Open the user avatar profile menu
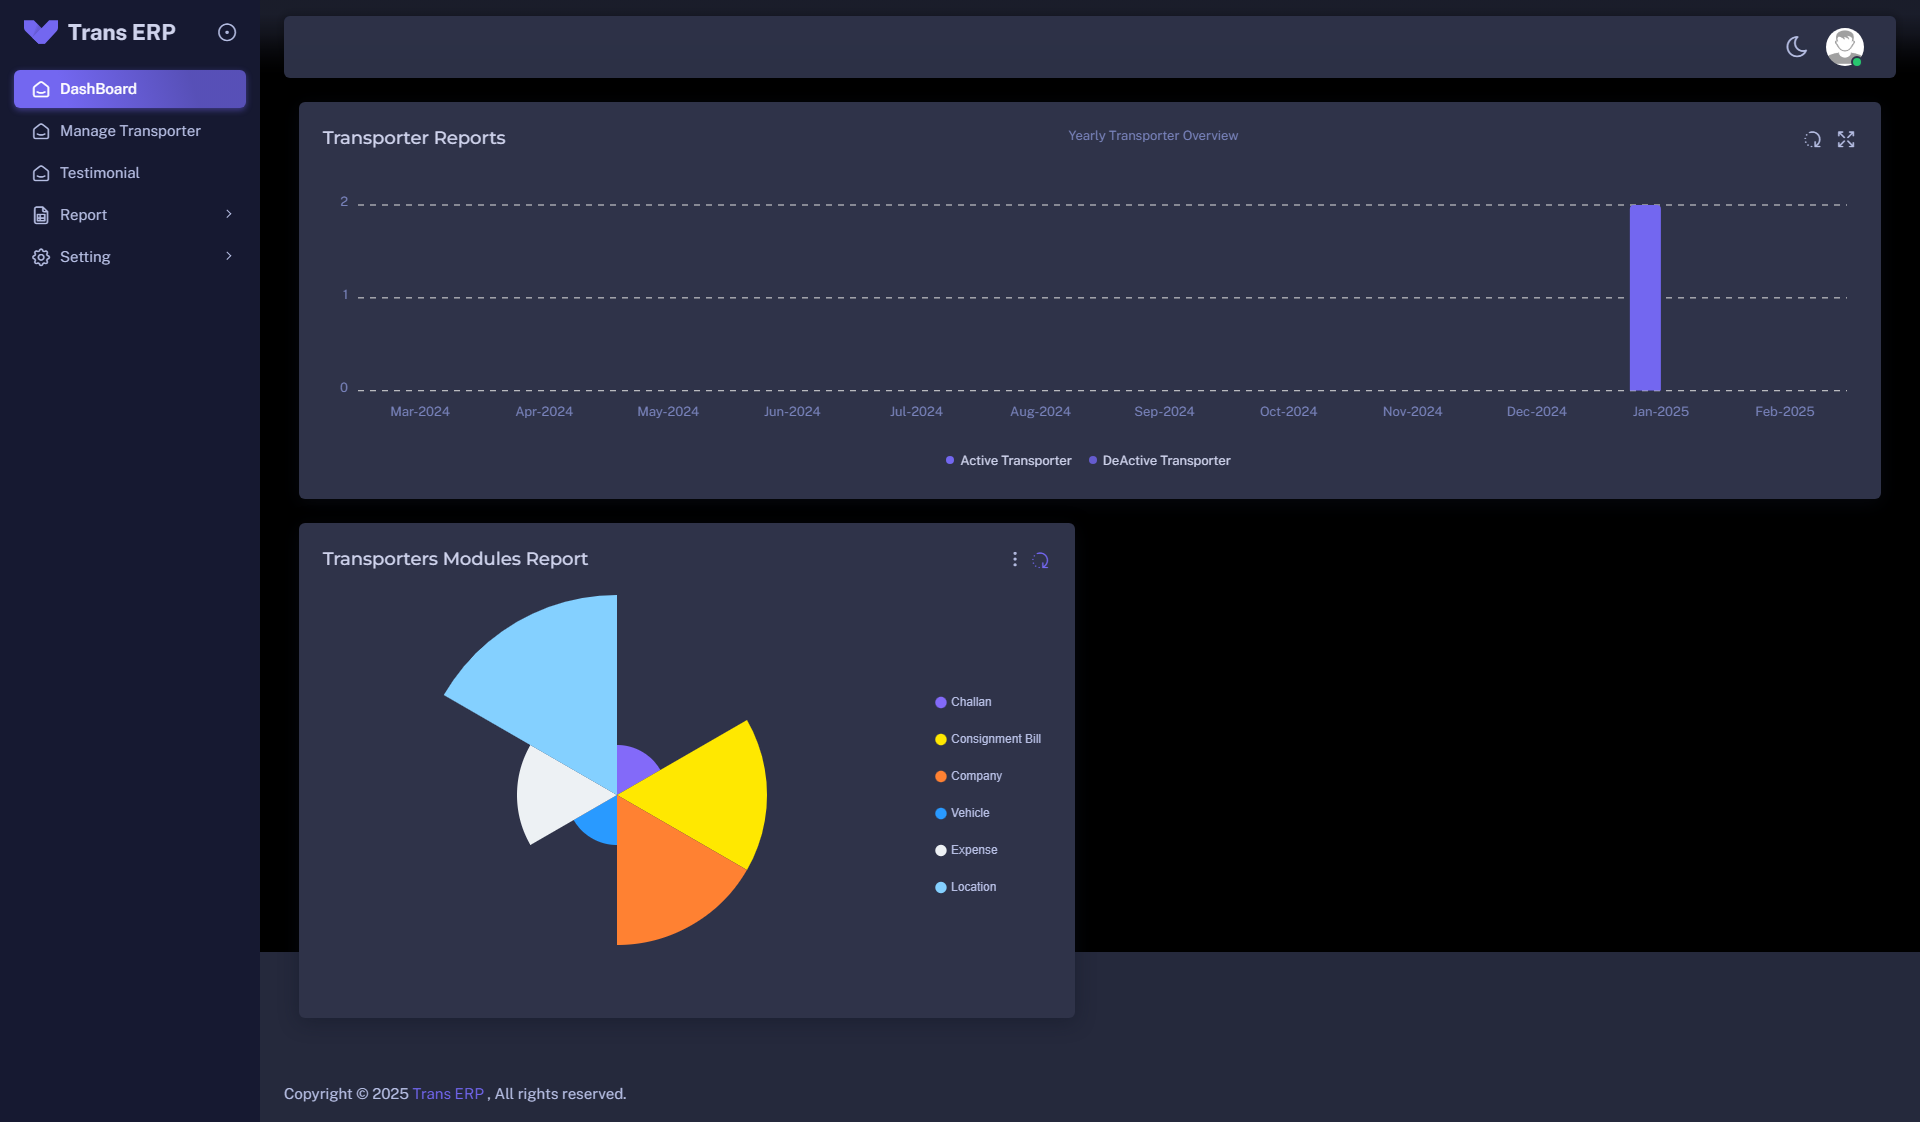1920x1123 pixels. (1845, 47)
